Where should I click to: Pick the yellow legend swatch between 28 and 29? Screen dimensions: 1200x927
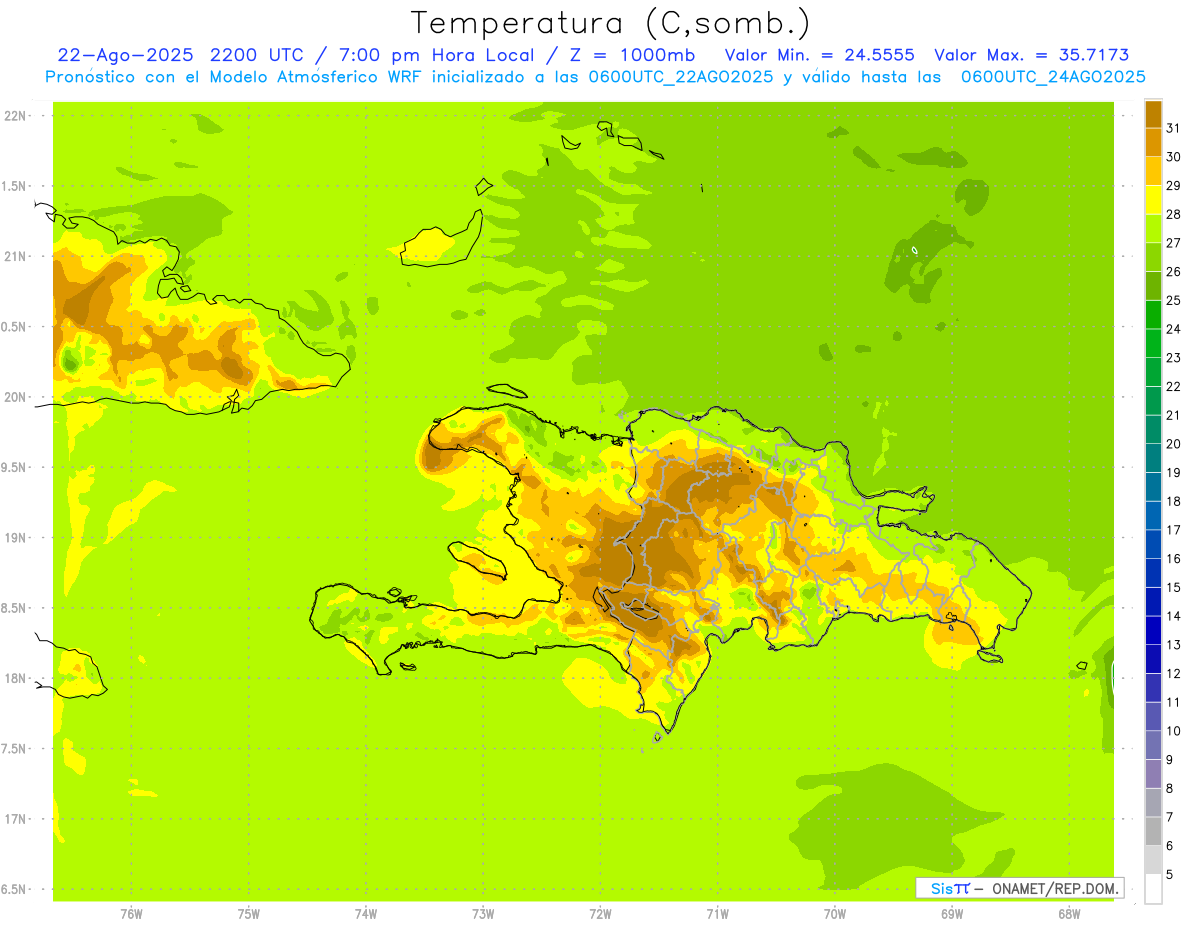coord(1153,199)
